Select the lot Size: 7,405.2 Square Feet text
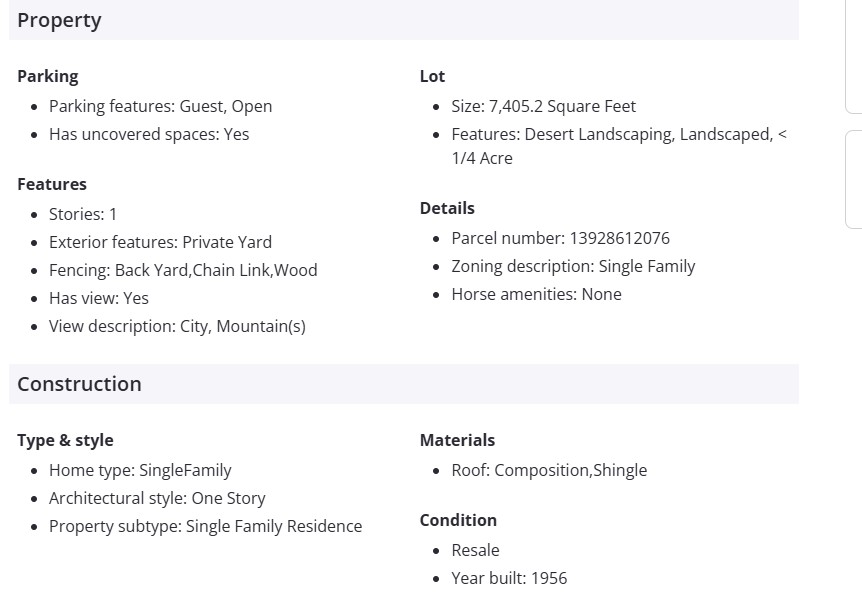 point(543,106)
